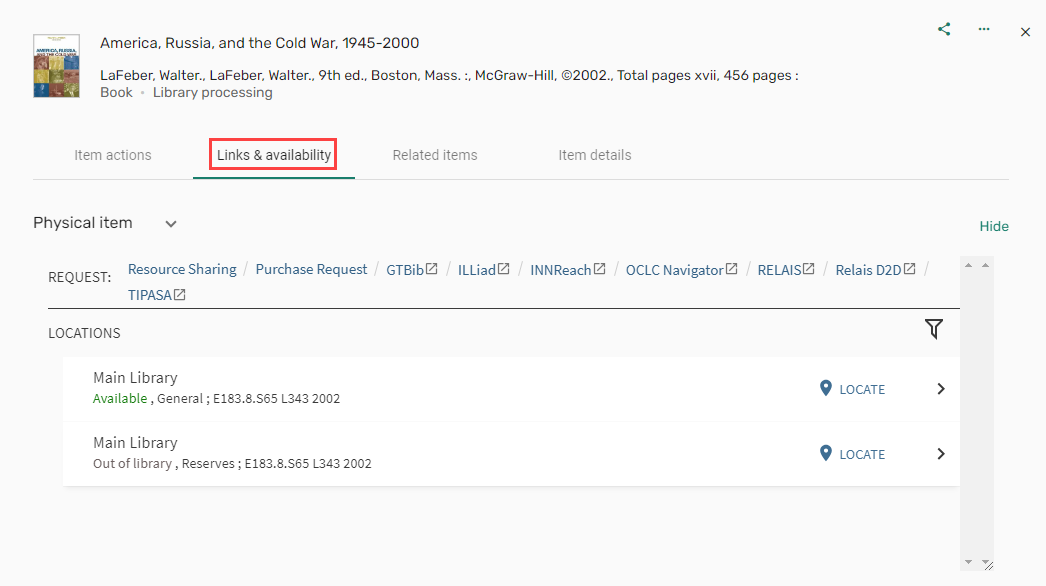The width and height of the screenshot is (1046, 586).
Task: Open the TIPASA request link
Action: [x=157, y=295]
